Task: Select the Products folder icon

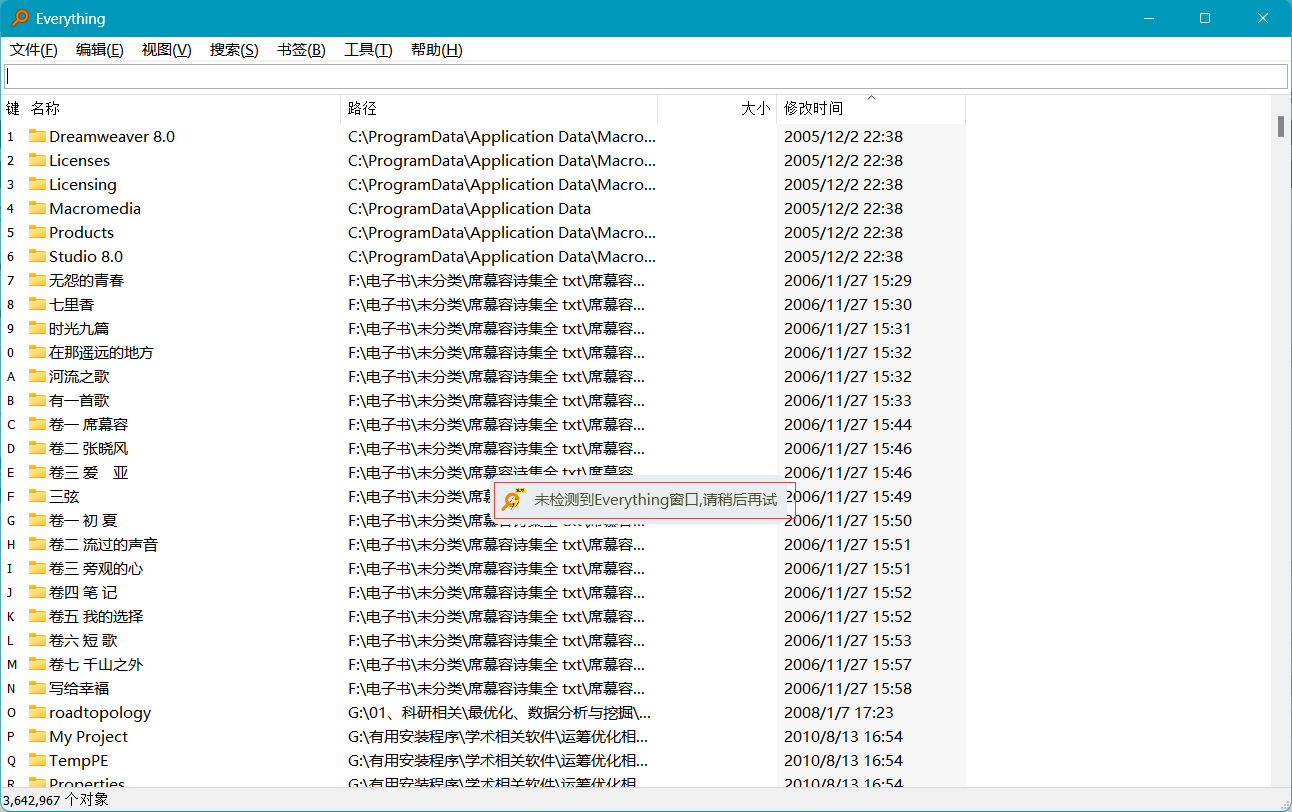Action: point(38,232)
